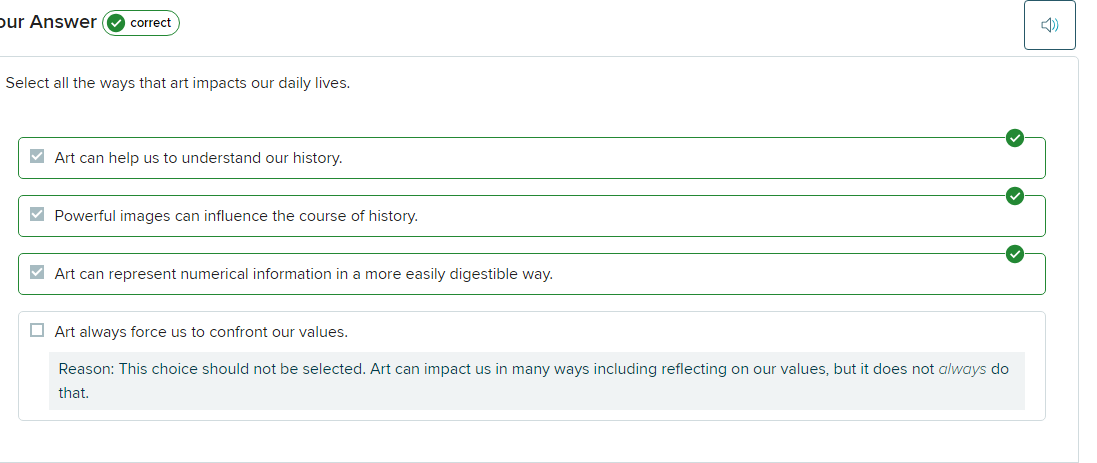Check the 'Art always force us' checkbox

coord(38,331)
